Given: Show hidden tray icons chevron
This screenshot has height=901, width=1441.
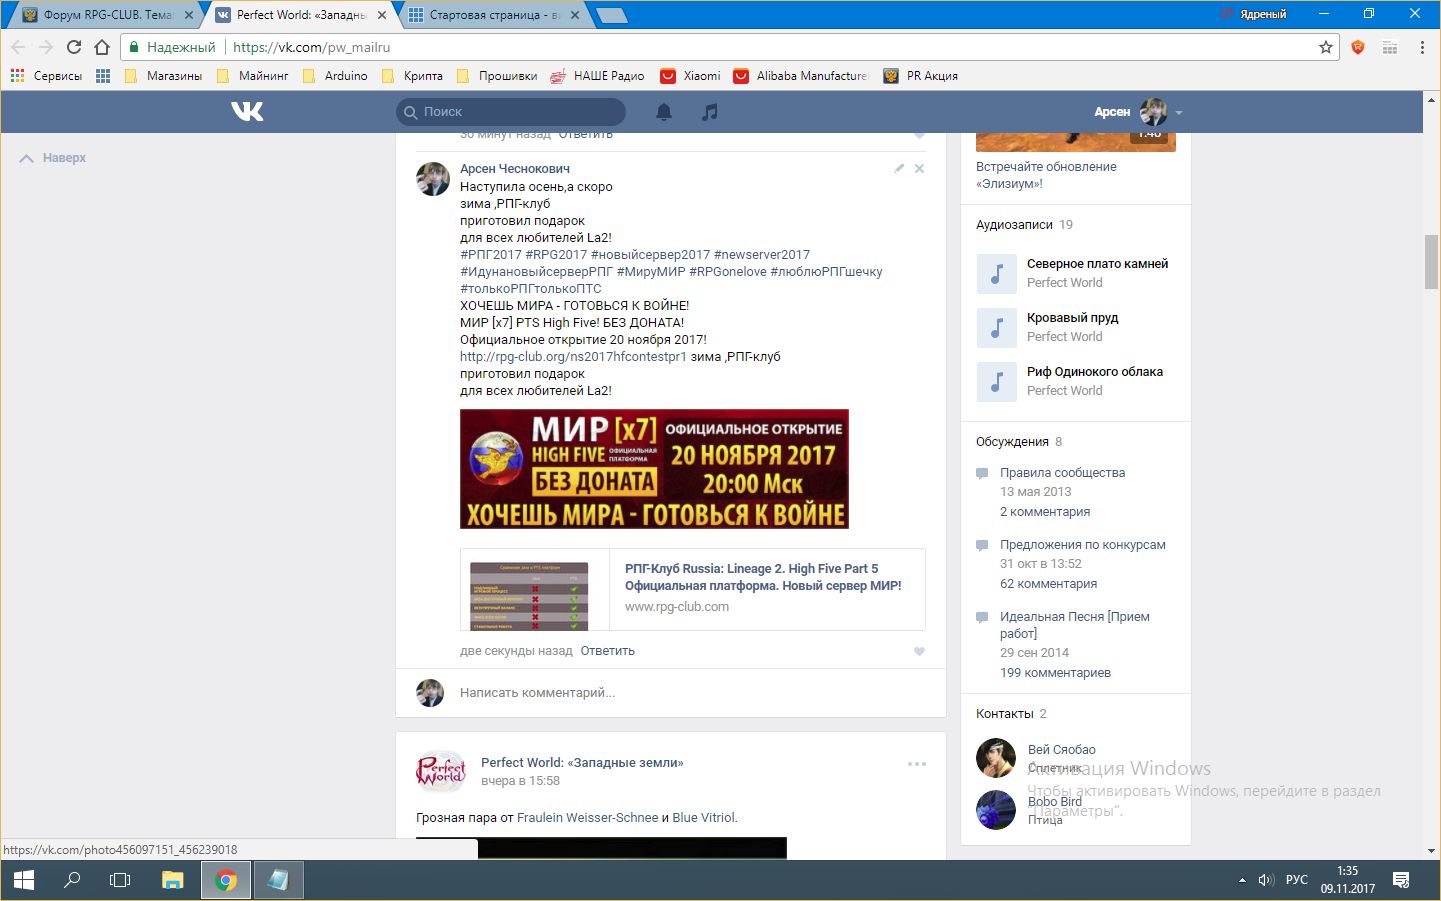Looking at the screenshot, I should [x=1242, y=880].
